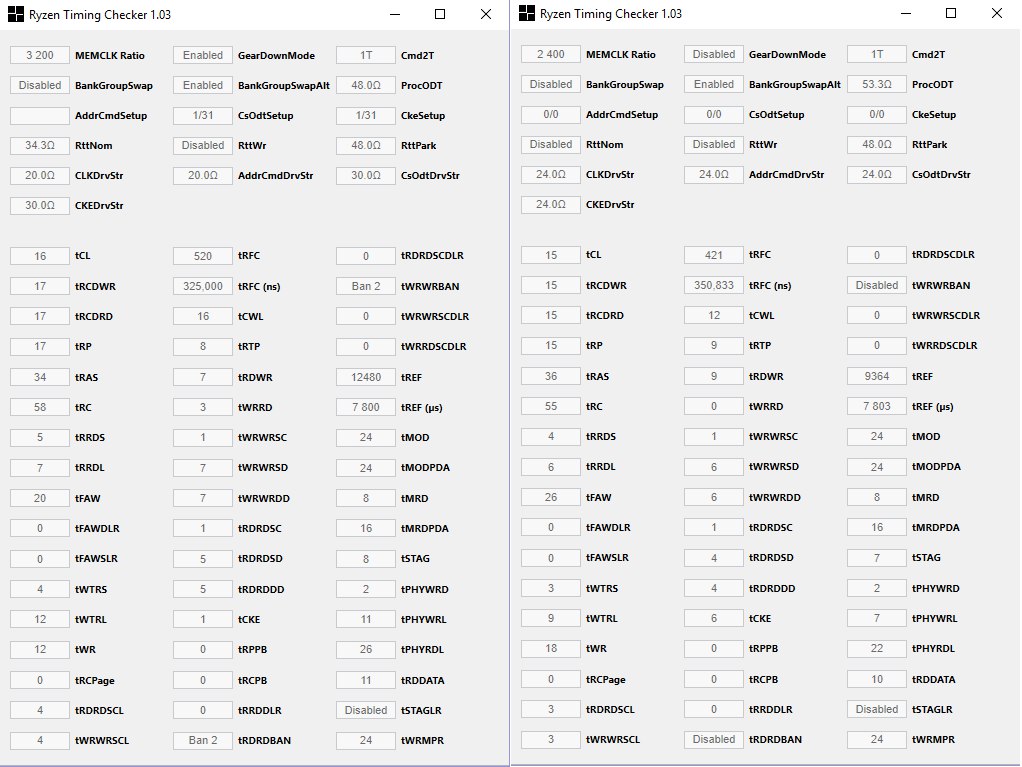Screen dimensions: 1022x767
Task: Click the tRAS value 34
Action: [x=40, y=377]
